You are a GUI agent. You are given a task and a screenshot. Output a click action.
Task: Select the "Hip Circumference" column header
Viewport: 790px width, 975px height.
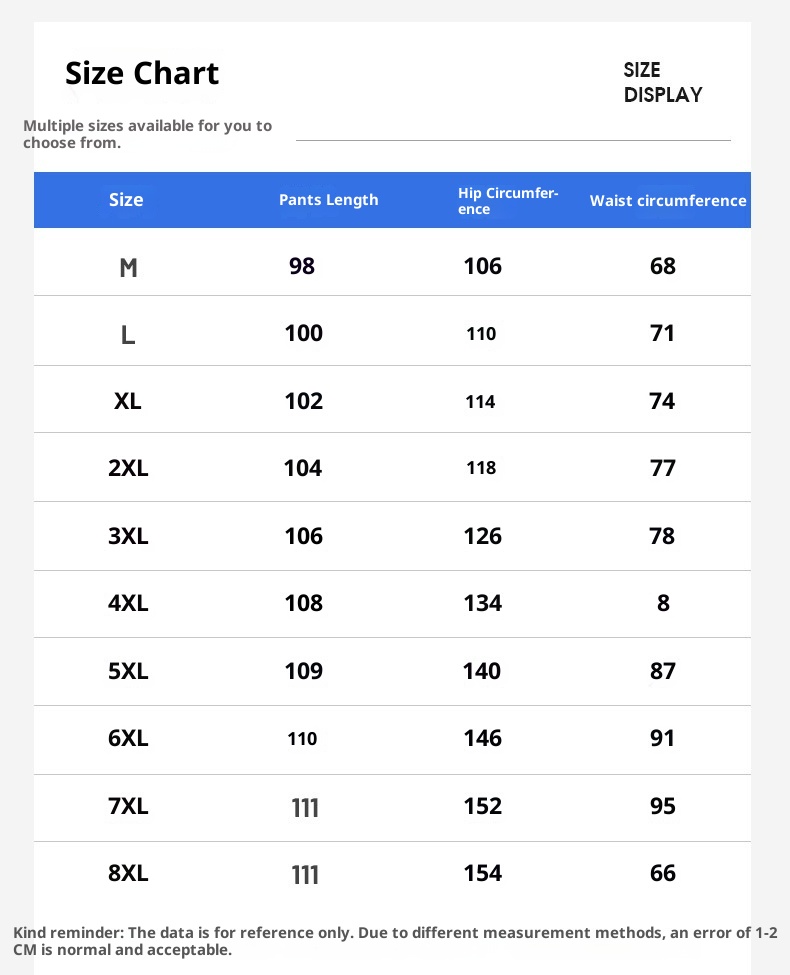tap(508, 201)
